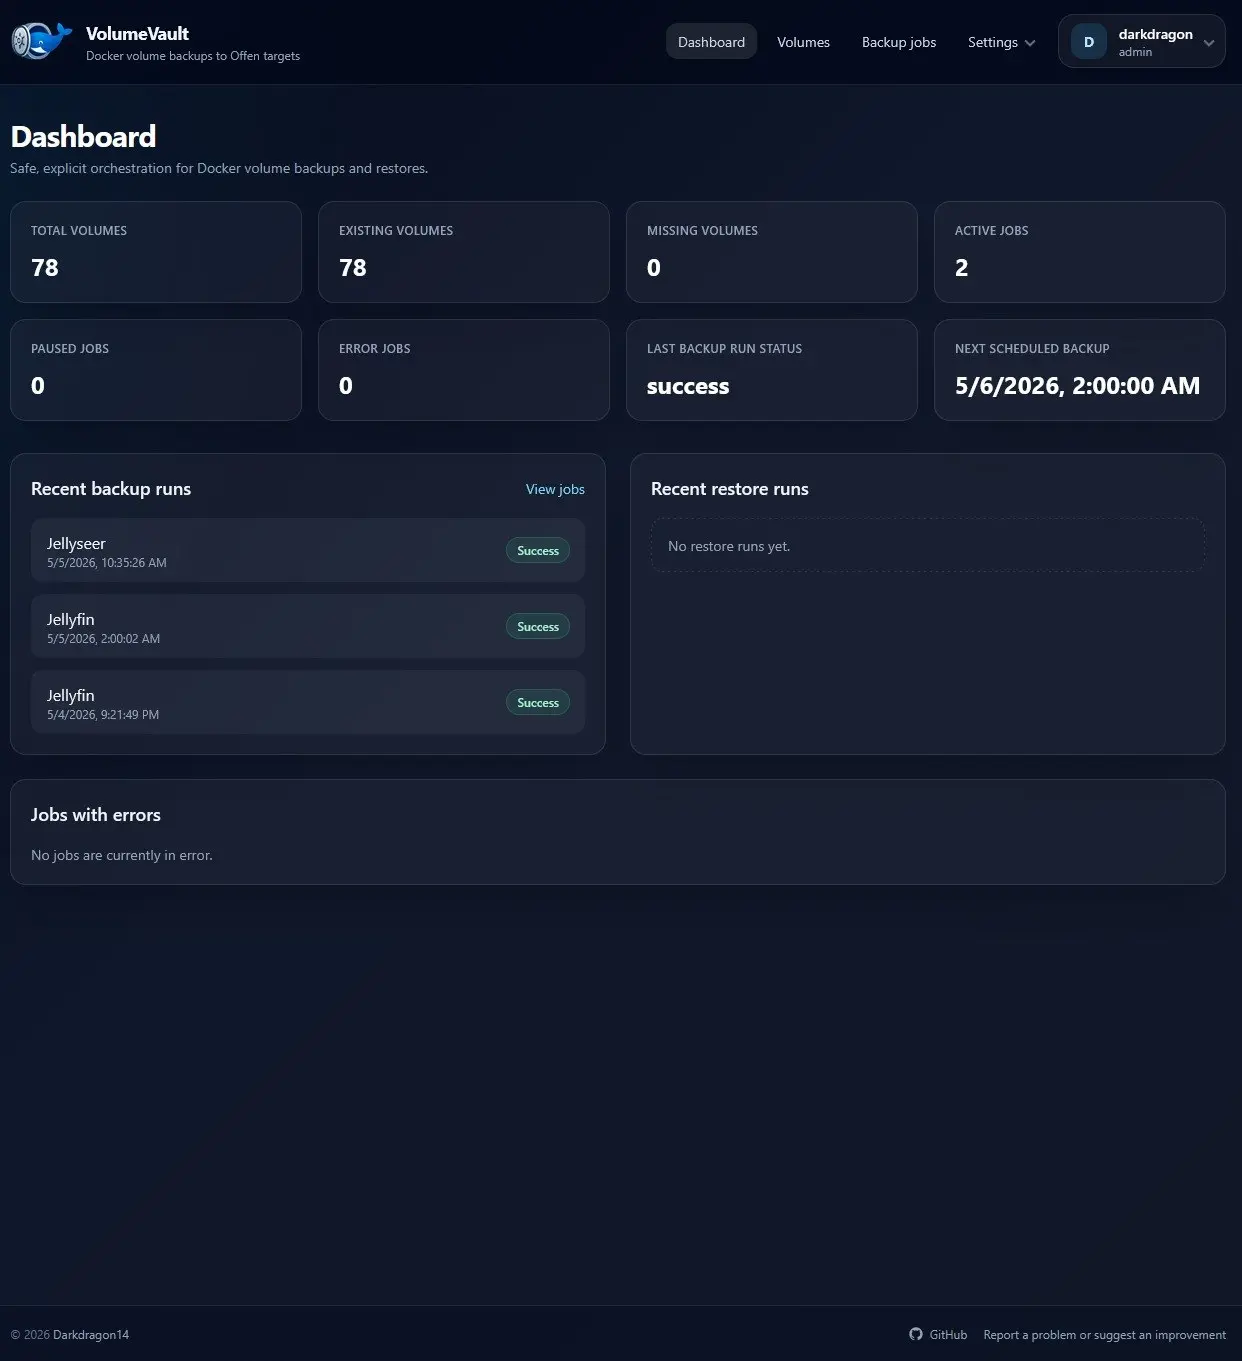Click the Jobs with errors heading

[96, 815]
